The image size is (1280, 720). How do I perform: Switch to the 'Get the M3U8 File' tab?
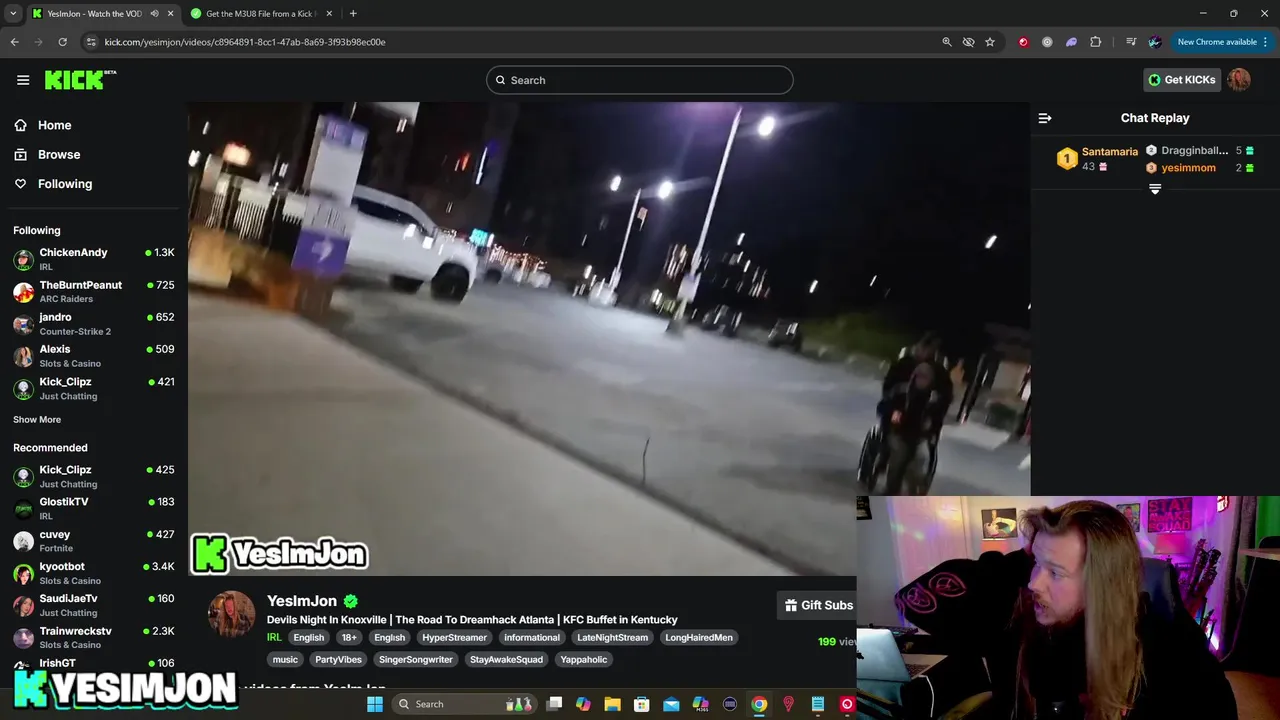262,14
